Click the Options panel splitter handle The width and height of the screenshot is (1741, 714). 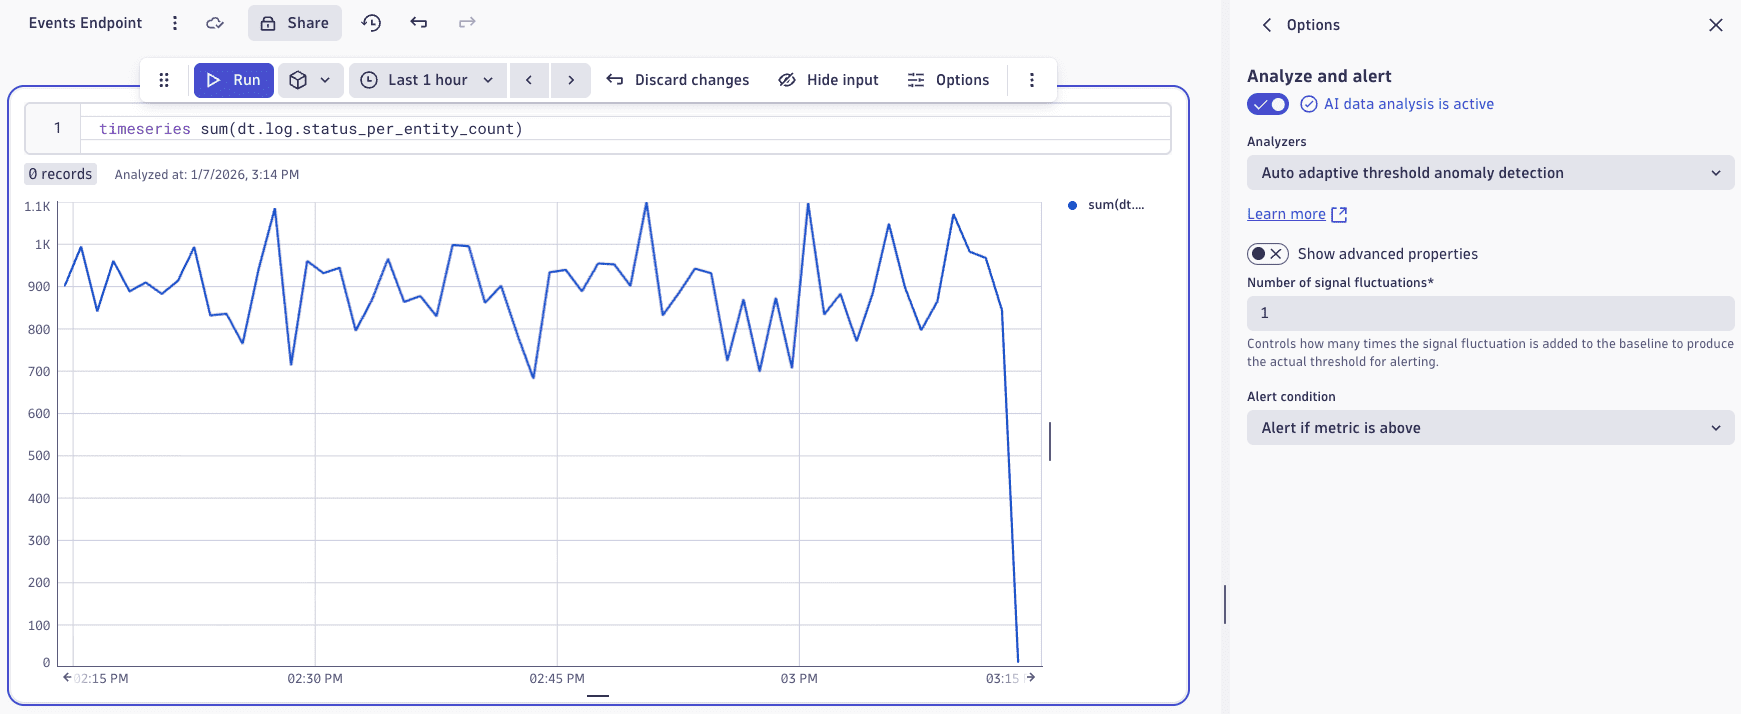[1225, 605]
